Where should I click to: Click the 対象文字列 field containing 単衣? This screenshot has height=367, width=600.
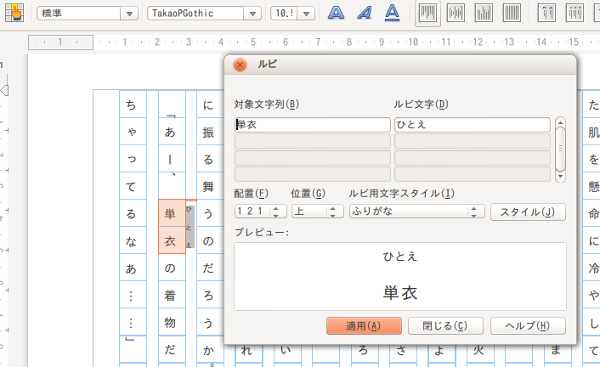pos(312,125)
